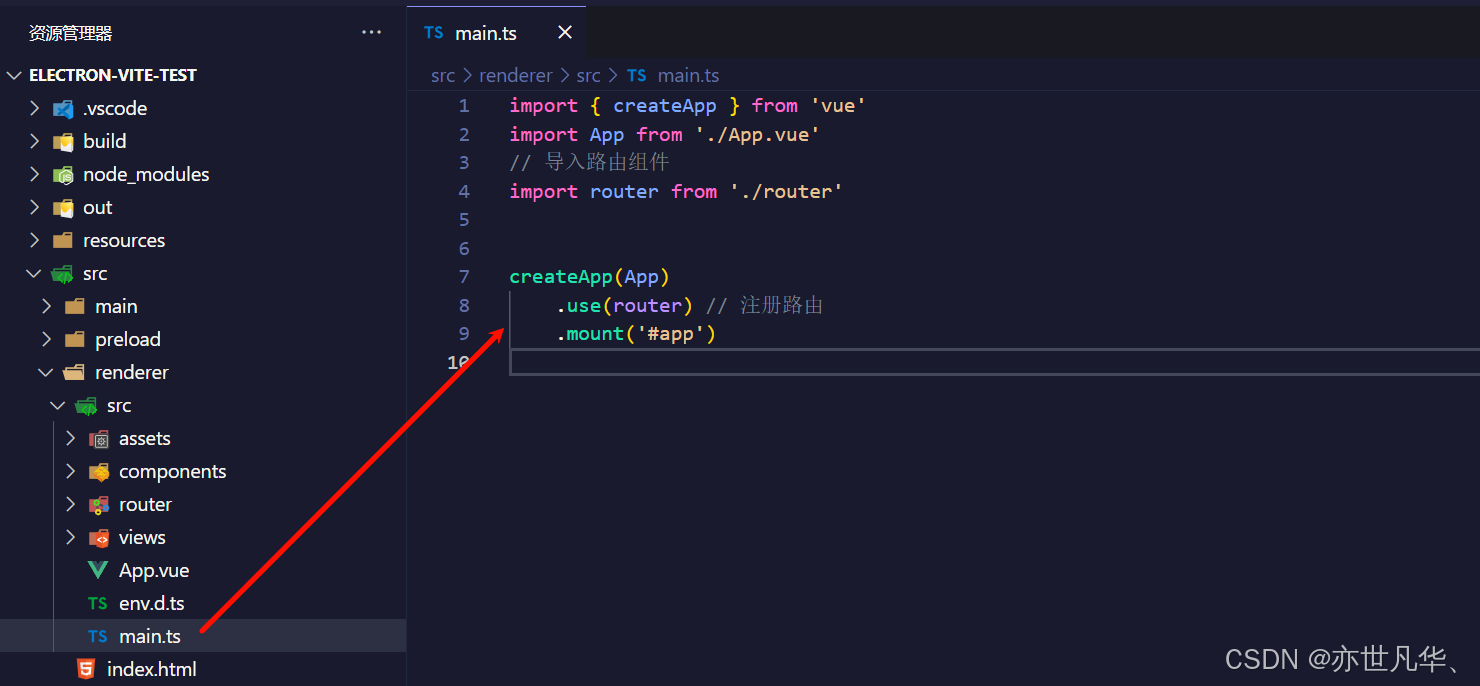Collapse the renderer folder chevron
Image resolution: width=1480 pixels, height=686 pixels.
click(47, 372)
